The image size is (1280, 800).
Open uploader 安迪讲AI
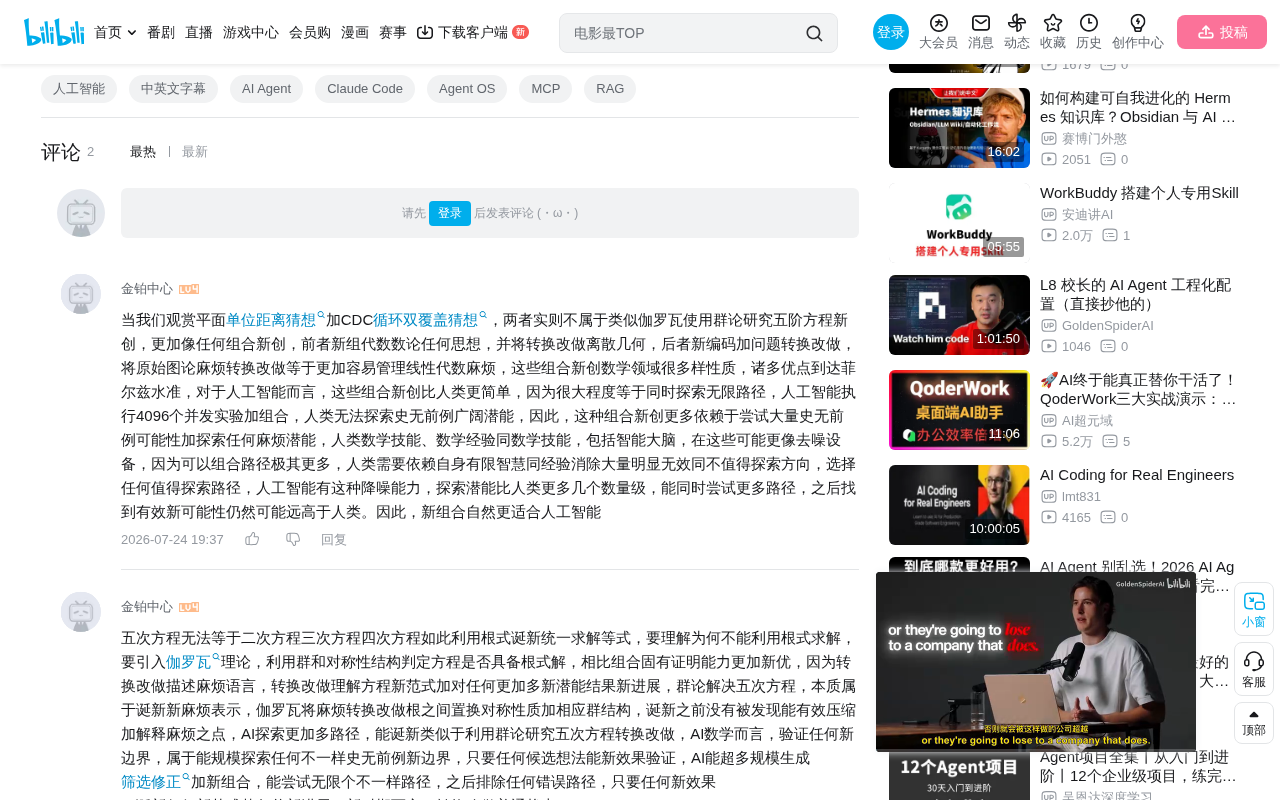(1087, 215)
